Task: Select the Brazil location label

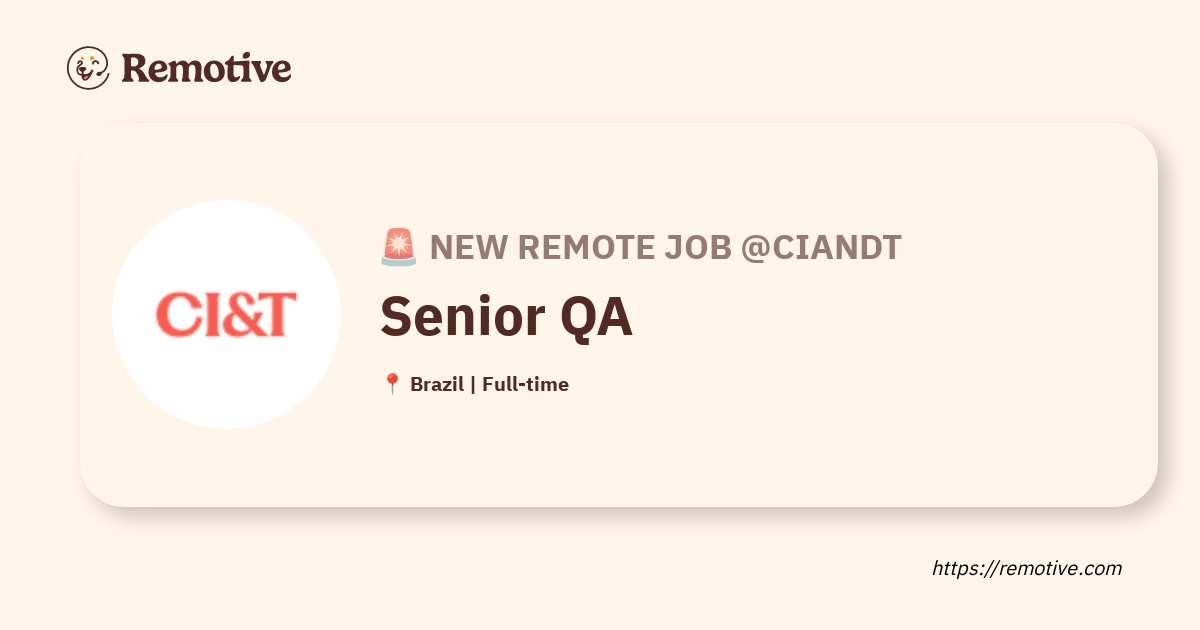Action: 437,384
